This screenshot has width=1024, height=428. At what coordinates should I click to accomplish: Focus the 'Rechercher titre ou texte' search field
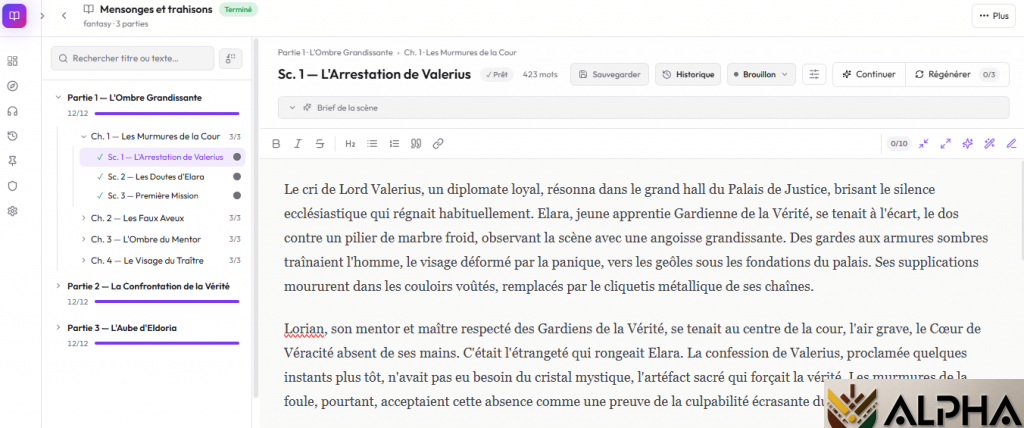pos(133,58)
